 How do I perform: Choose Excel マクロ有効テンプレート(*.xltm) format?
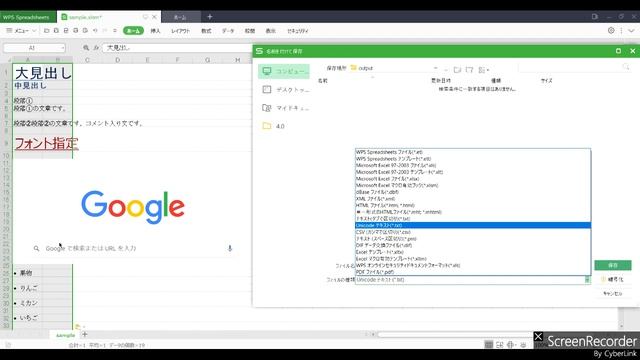[x=473, y=259]
